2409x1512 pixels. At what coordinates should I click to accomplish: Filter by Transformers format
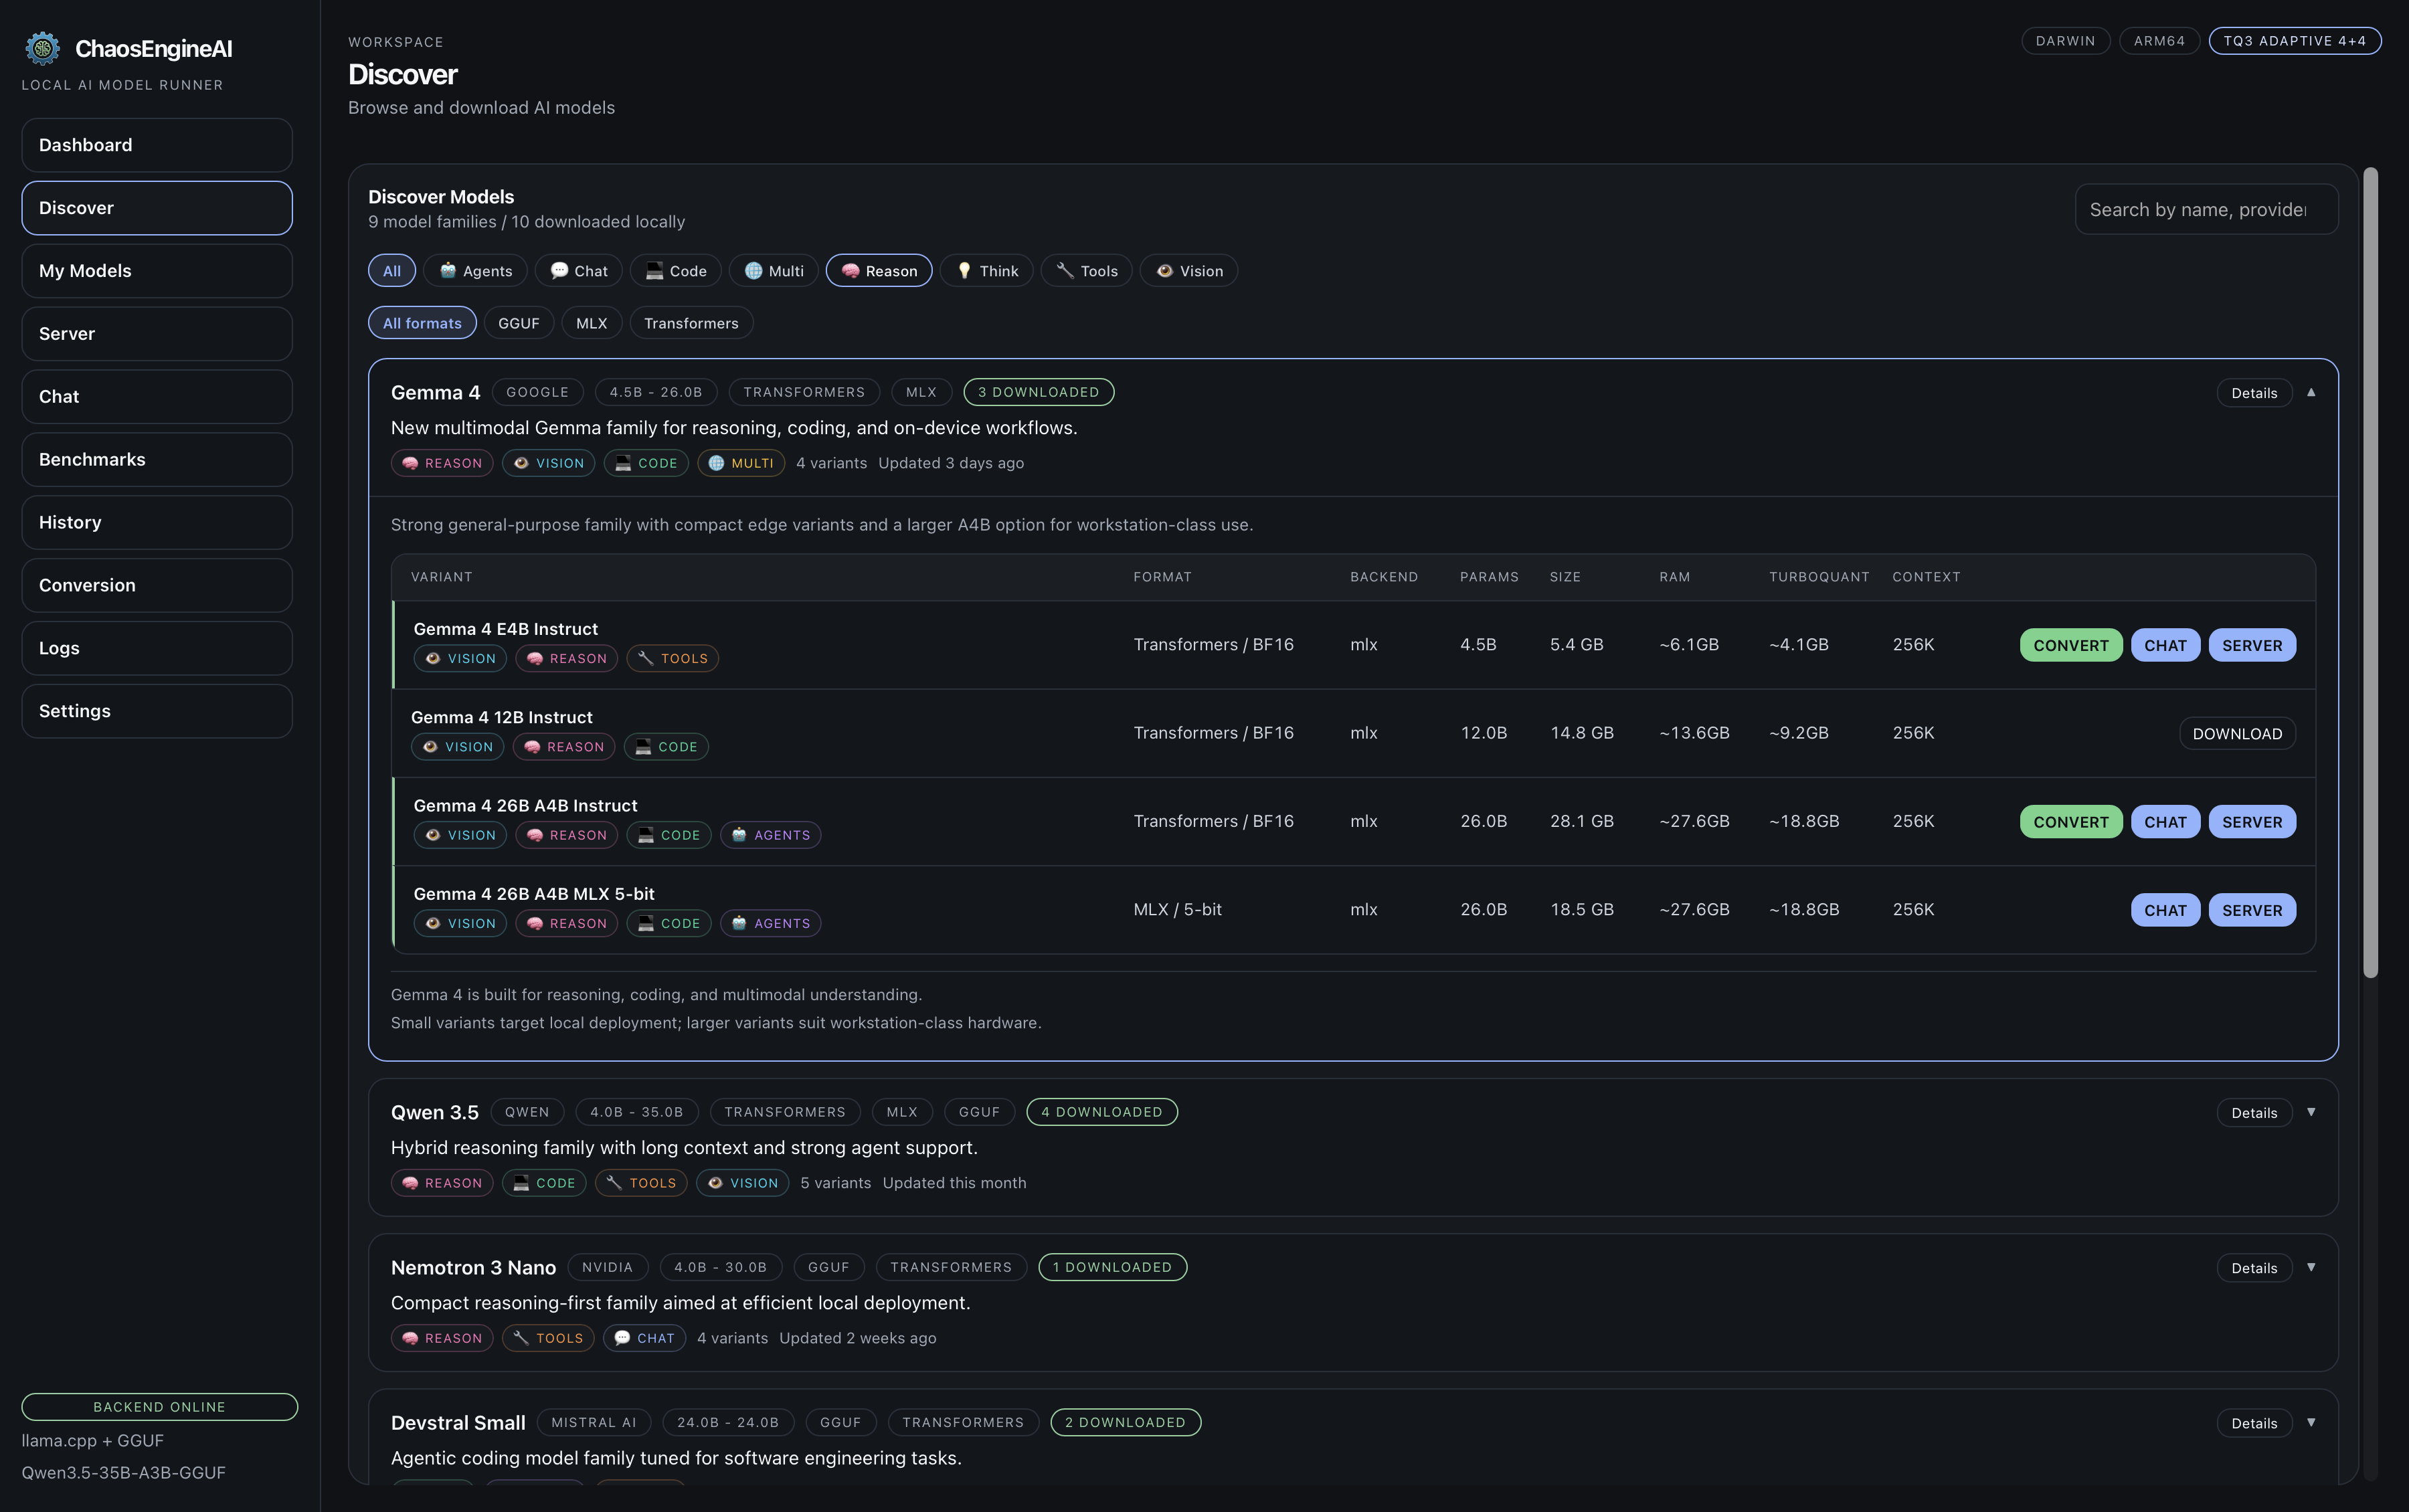click(691, 323)
